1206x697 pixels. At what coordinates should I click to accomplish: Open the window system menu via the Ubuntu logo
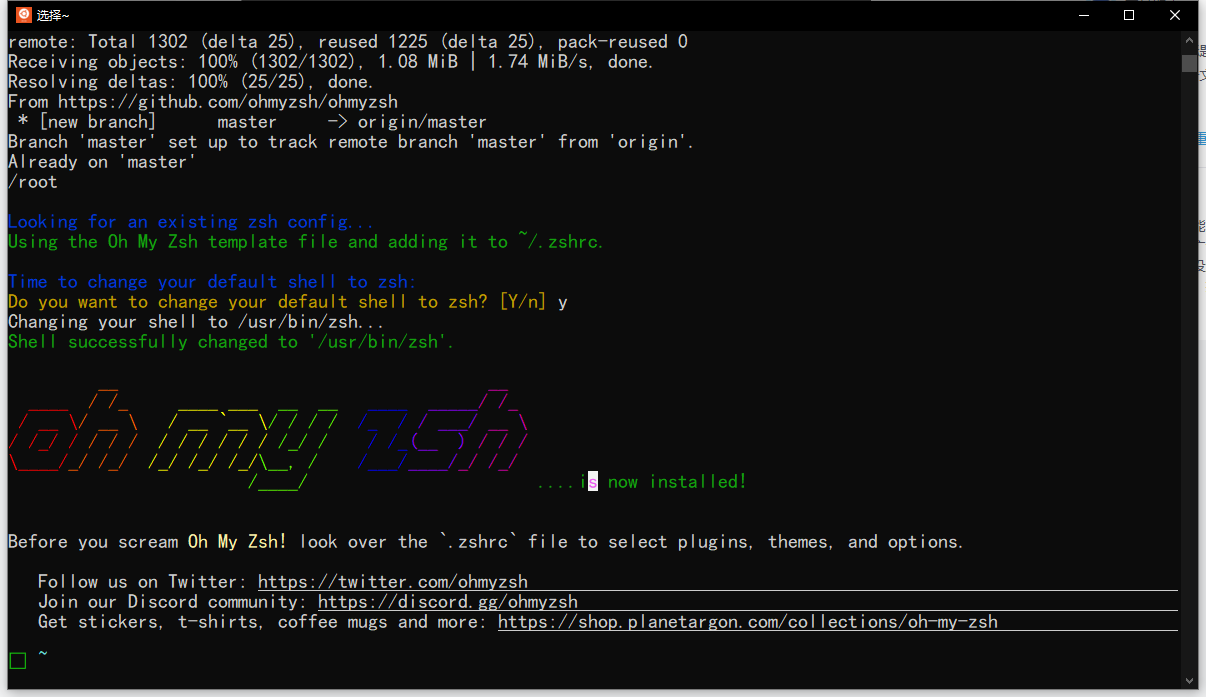(24, 14)
